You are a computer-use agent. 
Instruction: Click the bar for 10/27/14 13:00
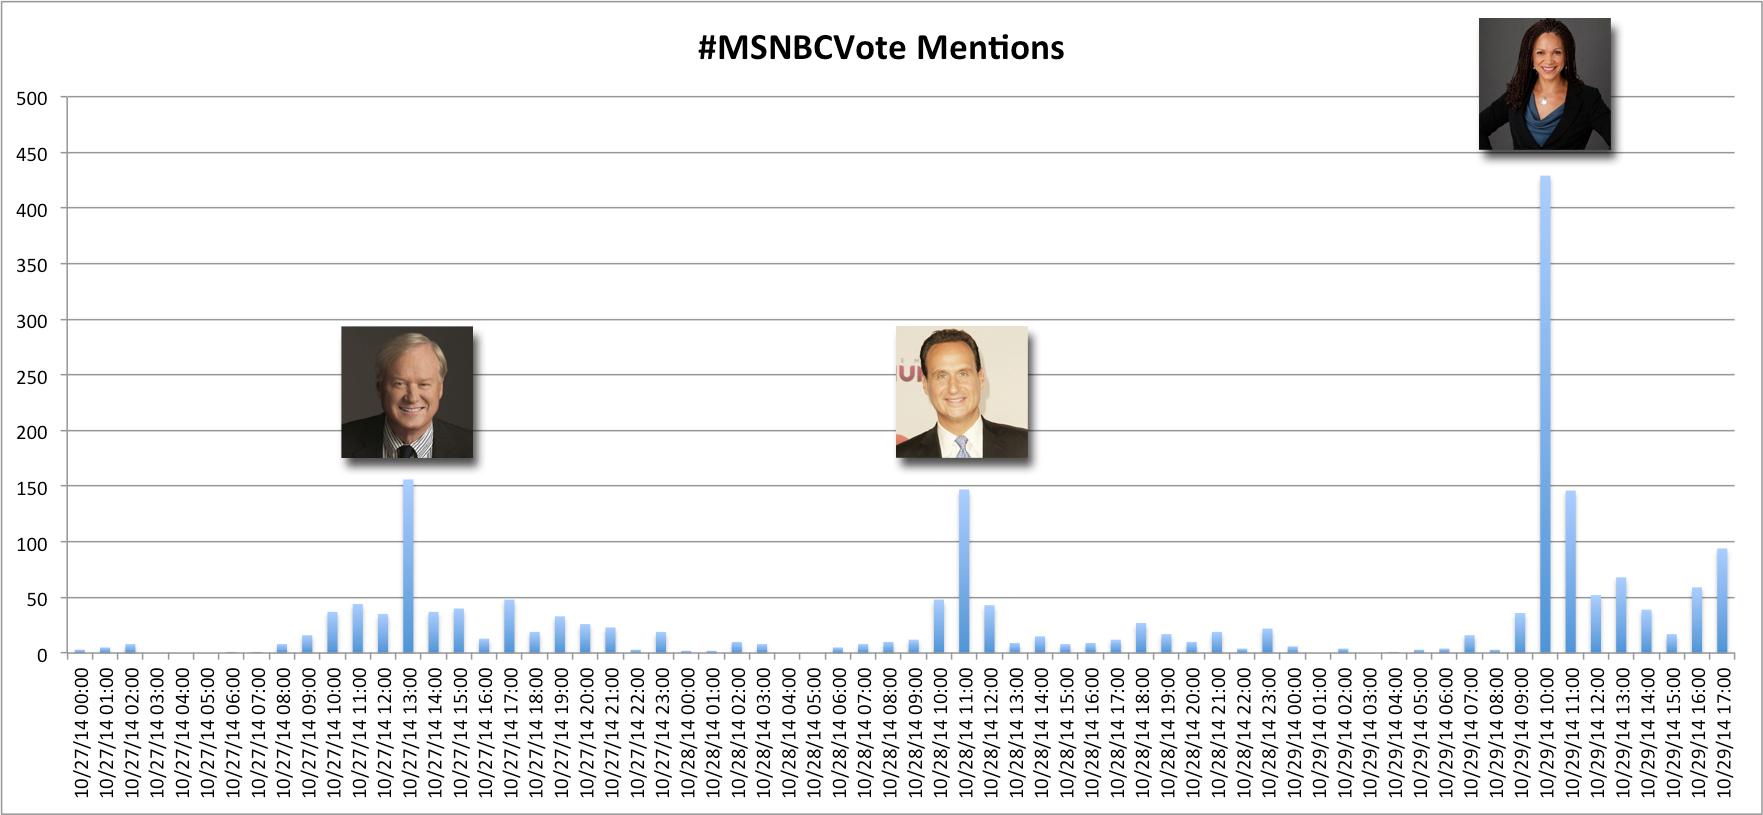408,567
